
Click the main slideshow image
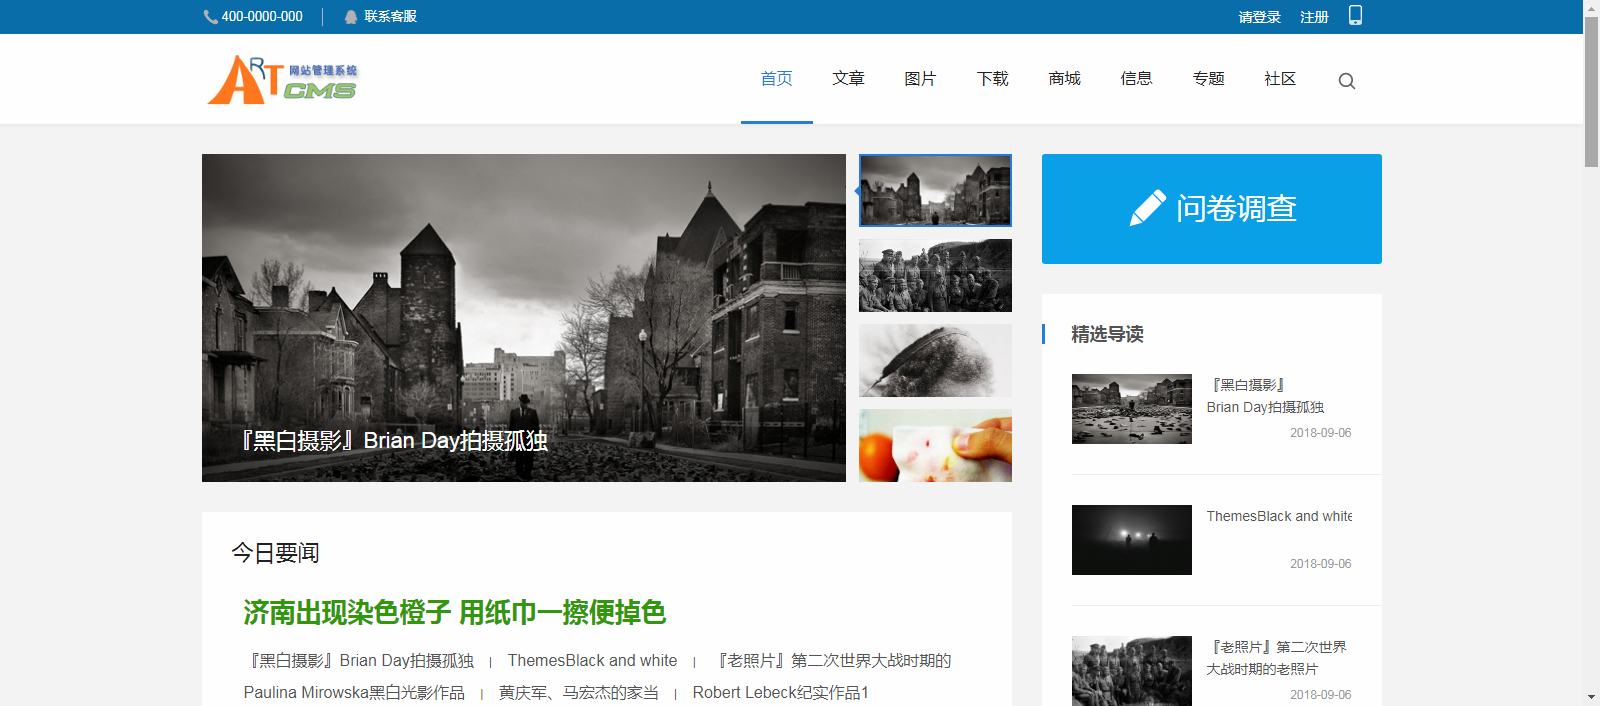coord(524,318)
